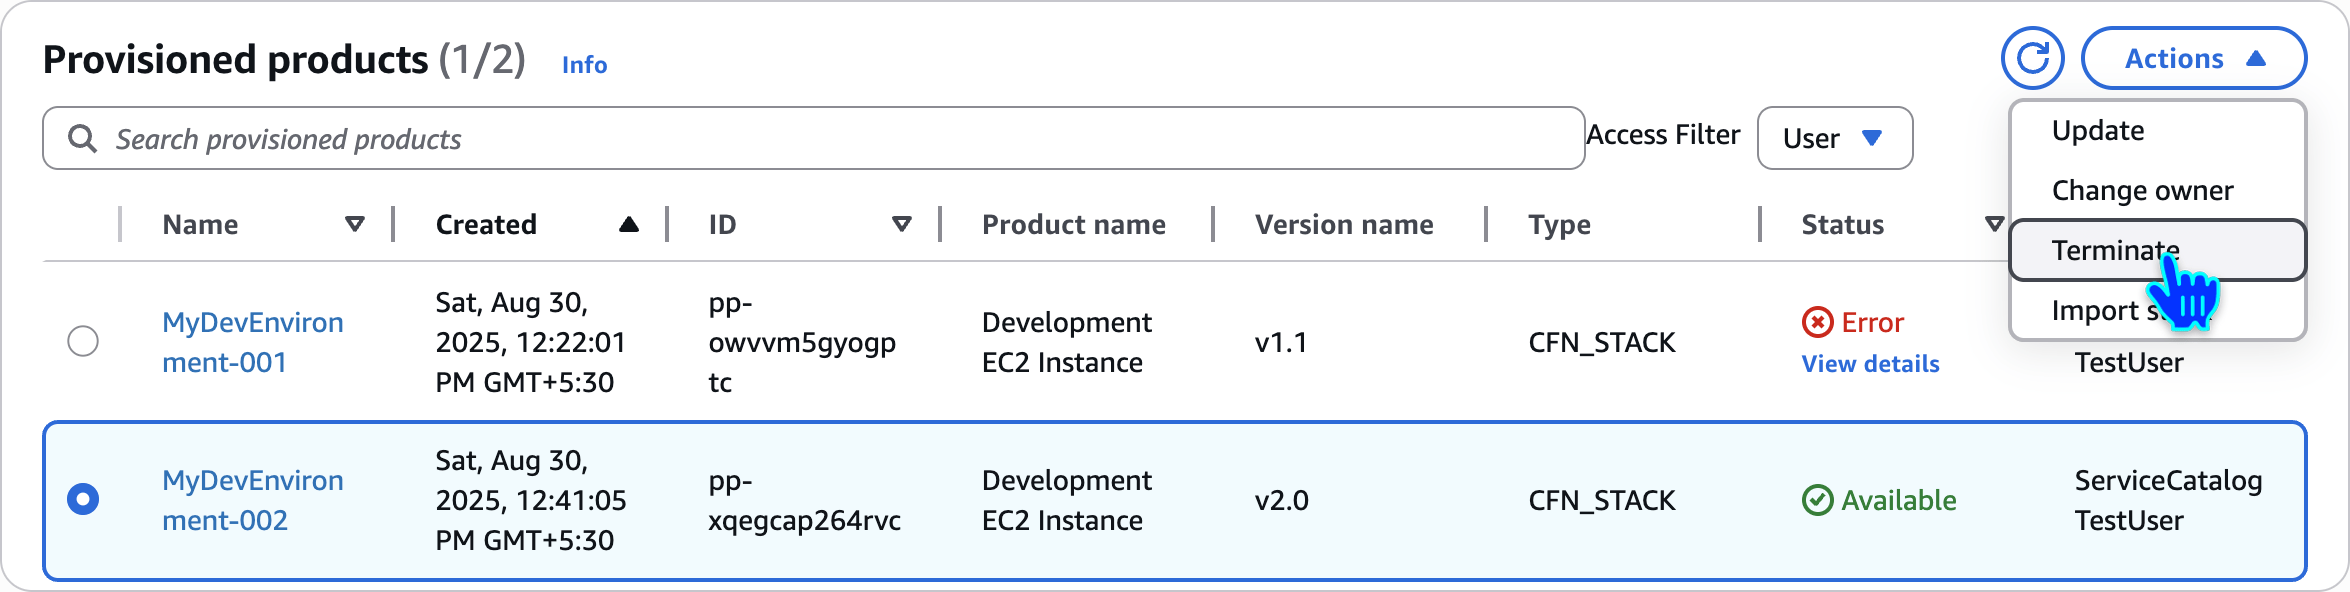
Task: Click ID cell pp-owvvm5gyogptc
Action: (802, 342)
